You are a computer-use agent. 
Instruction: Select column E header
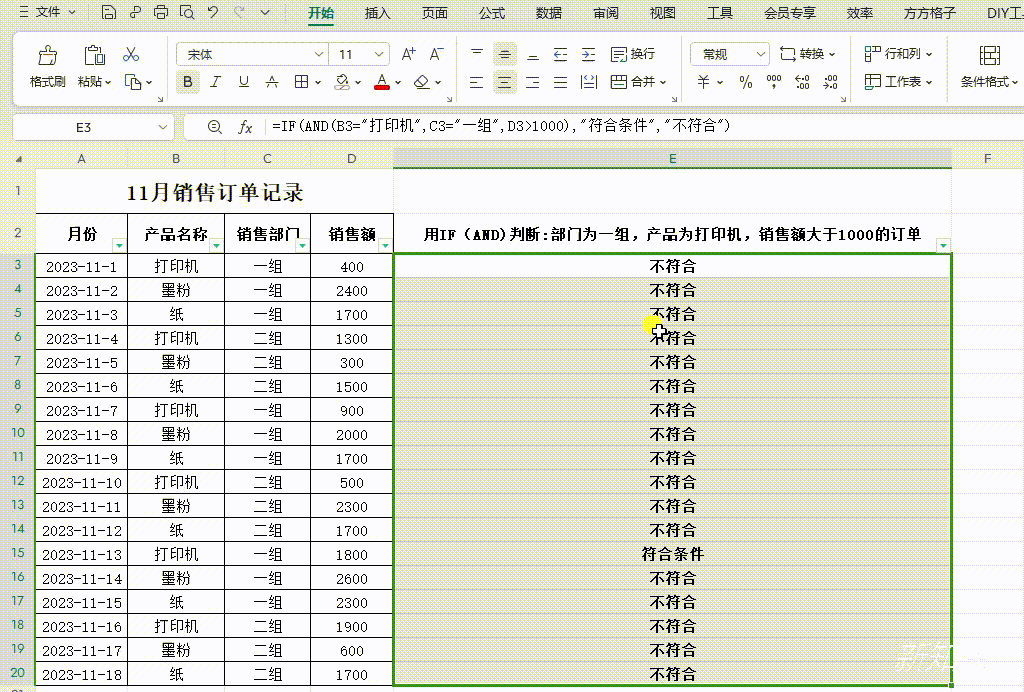coord(672,158)
